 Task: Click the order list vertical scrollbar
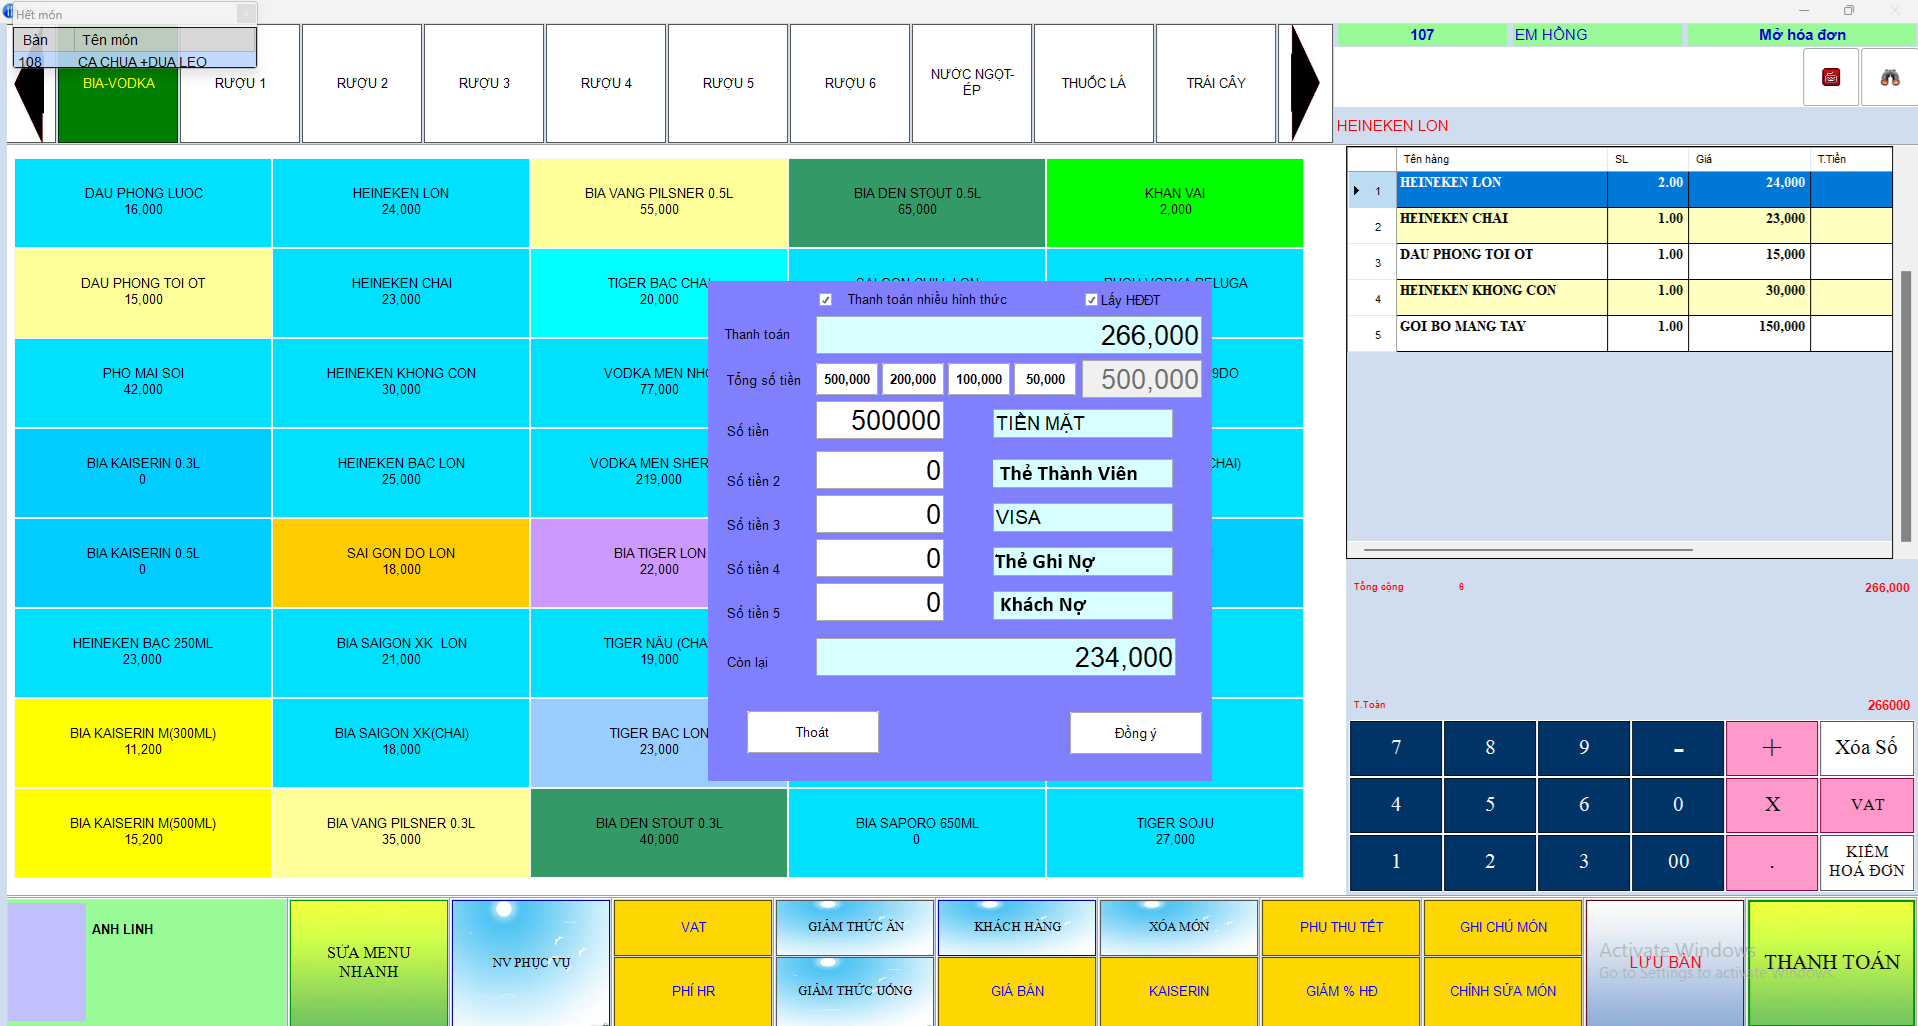1906,405
